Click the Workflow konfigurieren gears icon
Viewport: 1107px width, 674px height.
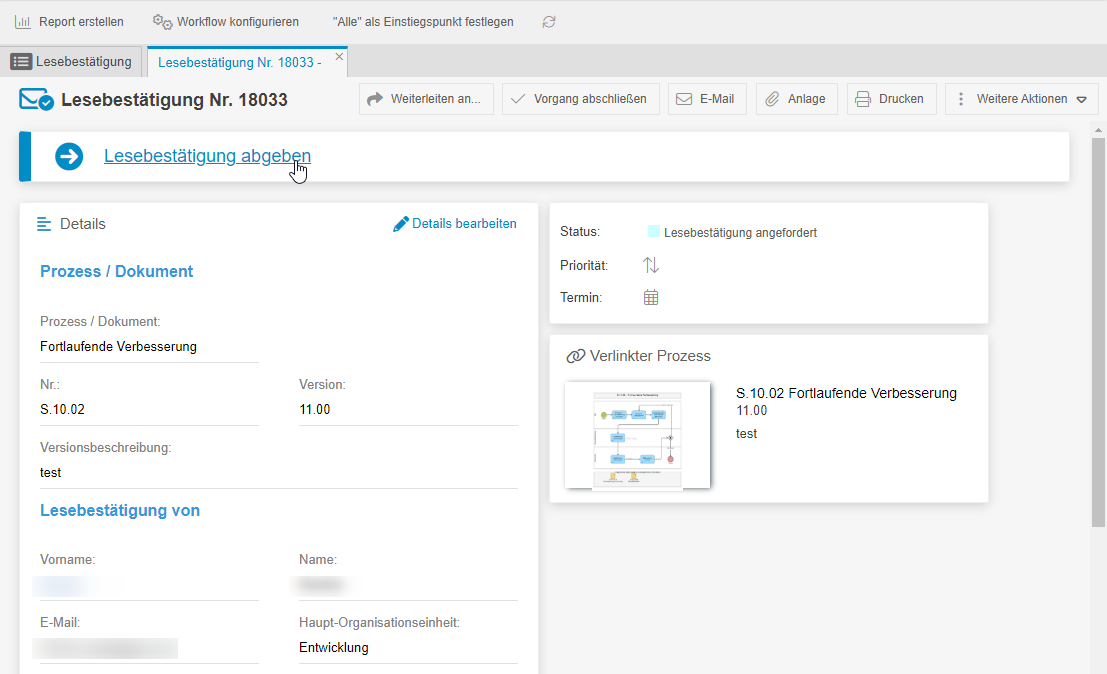(162, 21)
